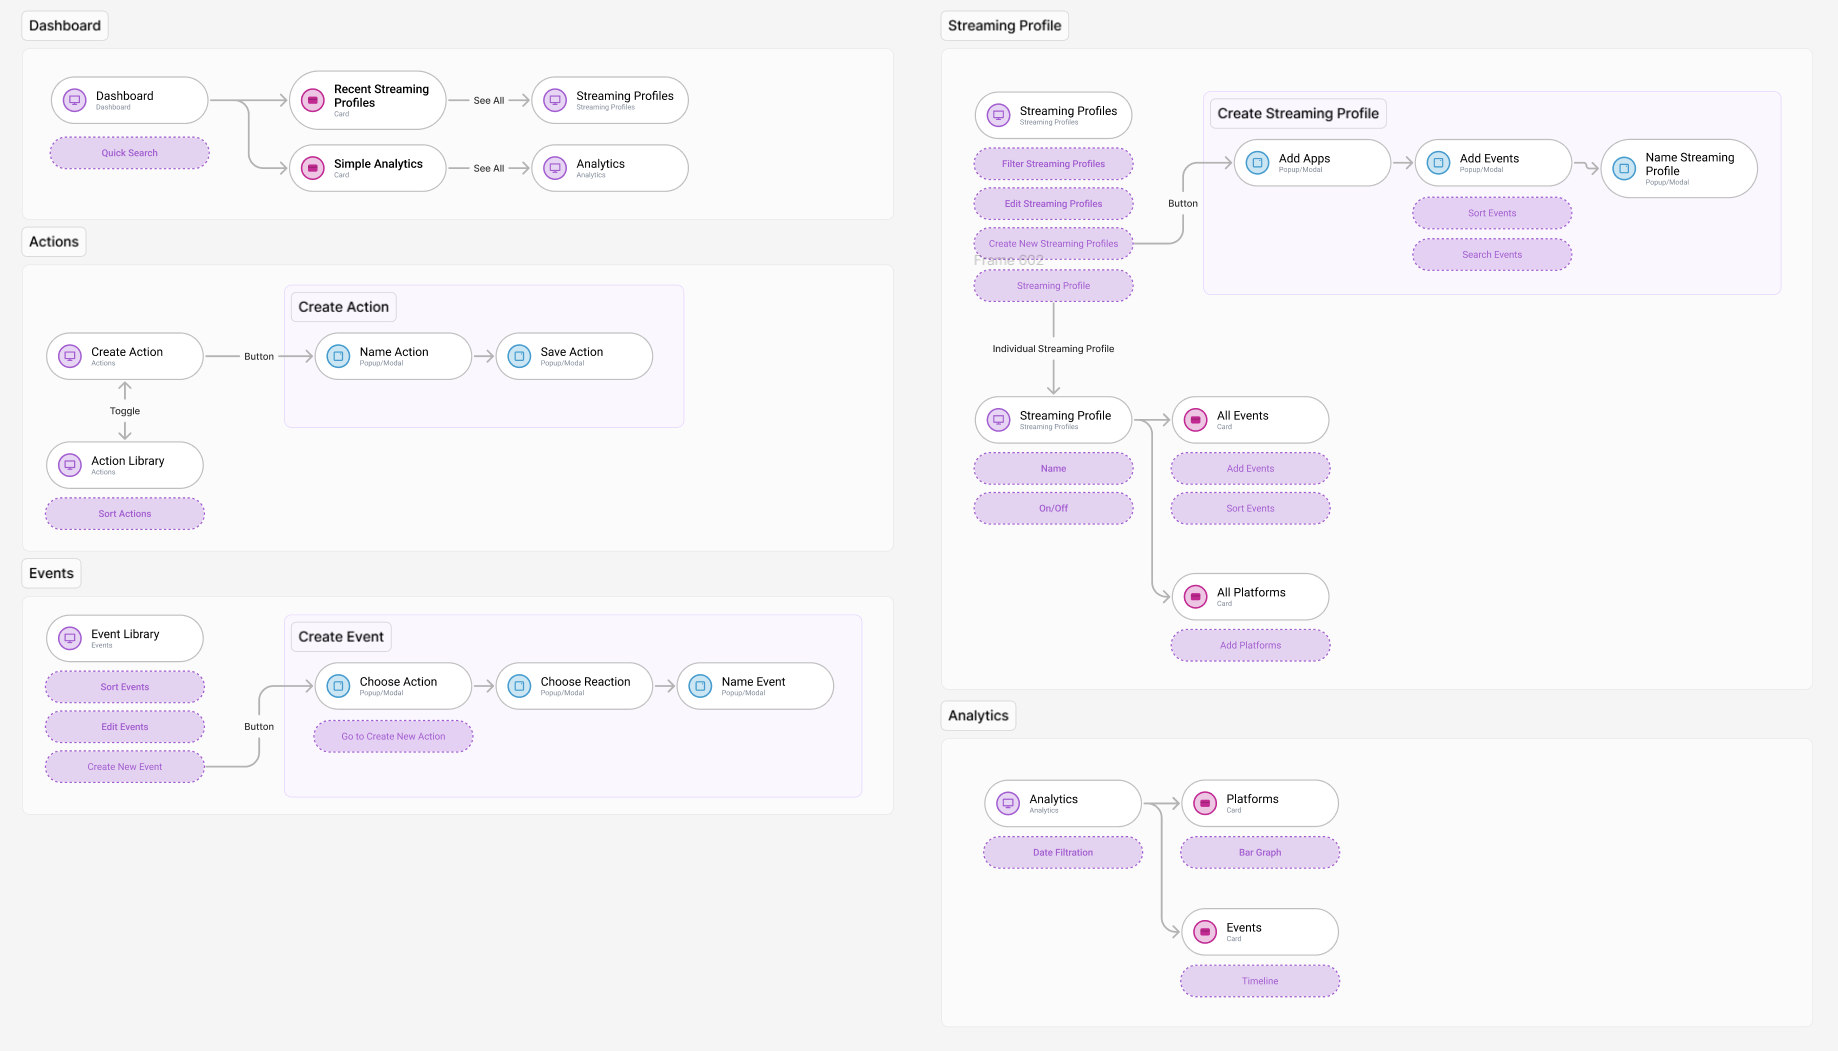The width and height of the screenshot is (1838, 1051).
Task: Click the blue icon on Choose Reaction node
Action: [x=519, y=686]
